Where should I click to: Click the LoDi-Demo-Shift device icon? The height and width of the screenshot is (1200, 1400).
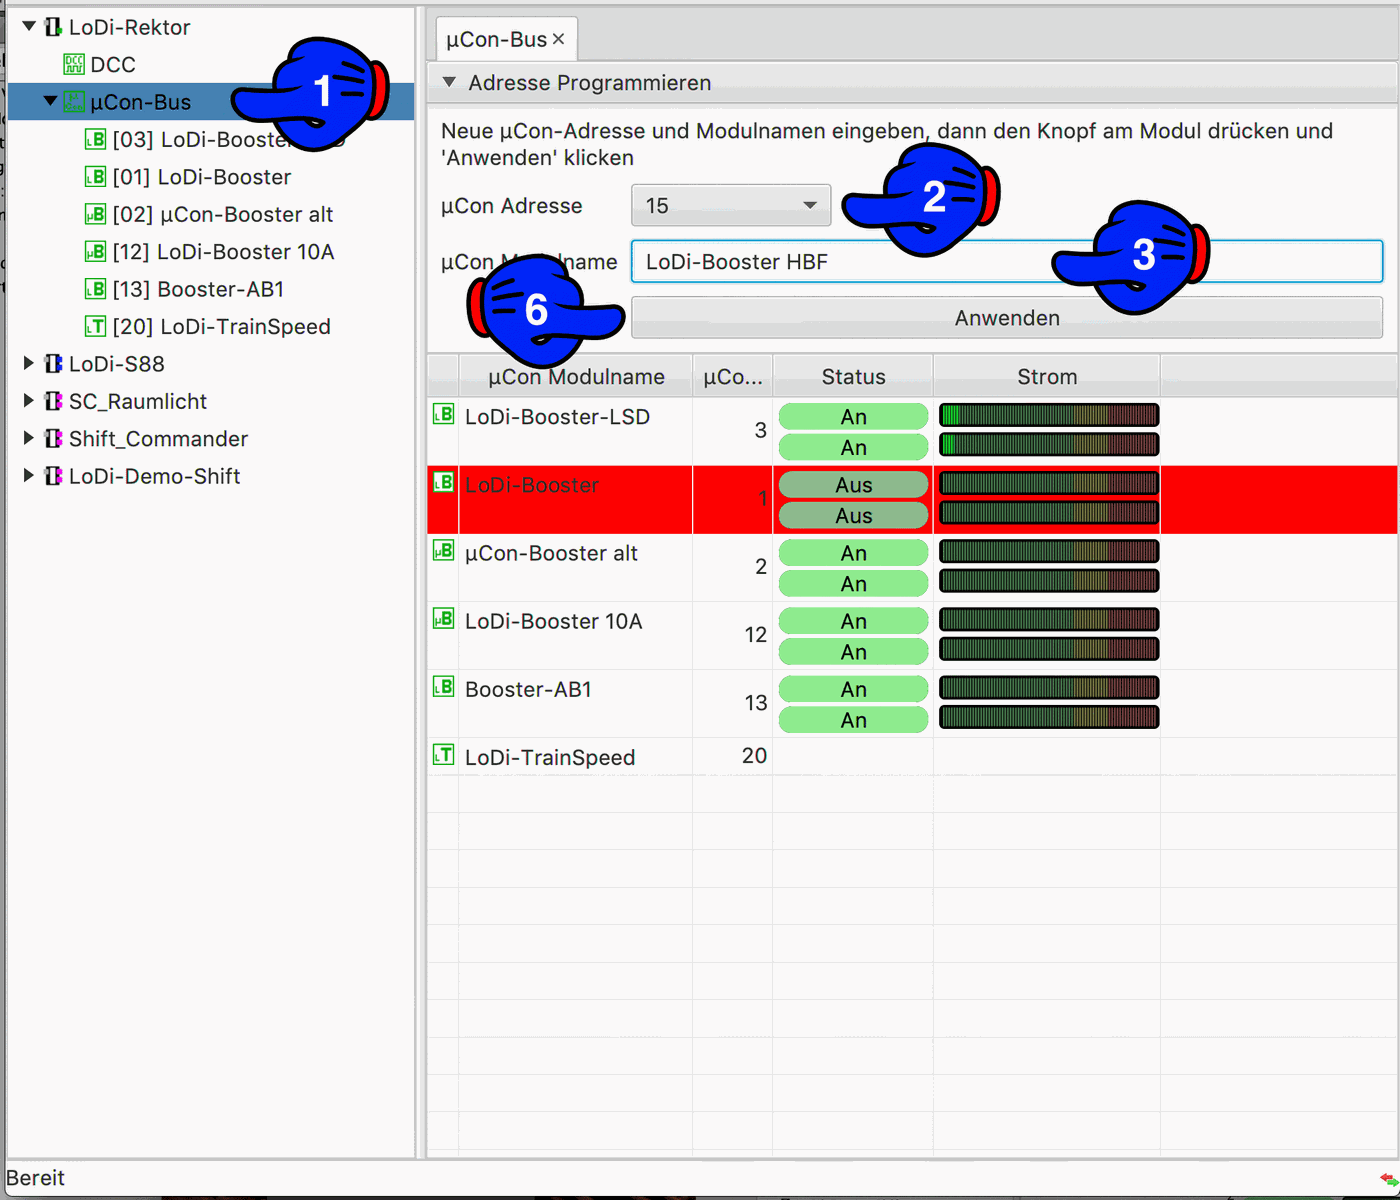click(53, 477)
